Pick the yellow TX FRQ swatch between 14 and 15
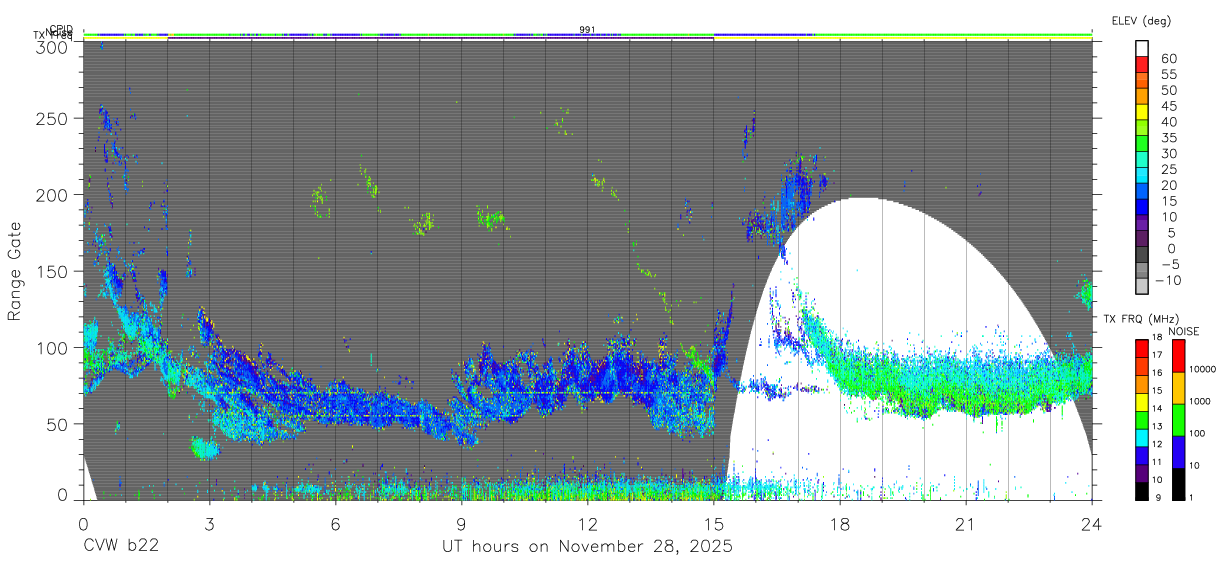The width and height of the screenshot is (1228, 567). 1142,401
